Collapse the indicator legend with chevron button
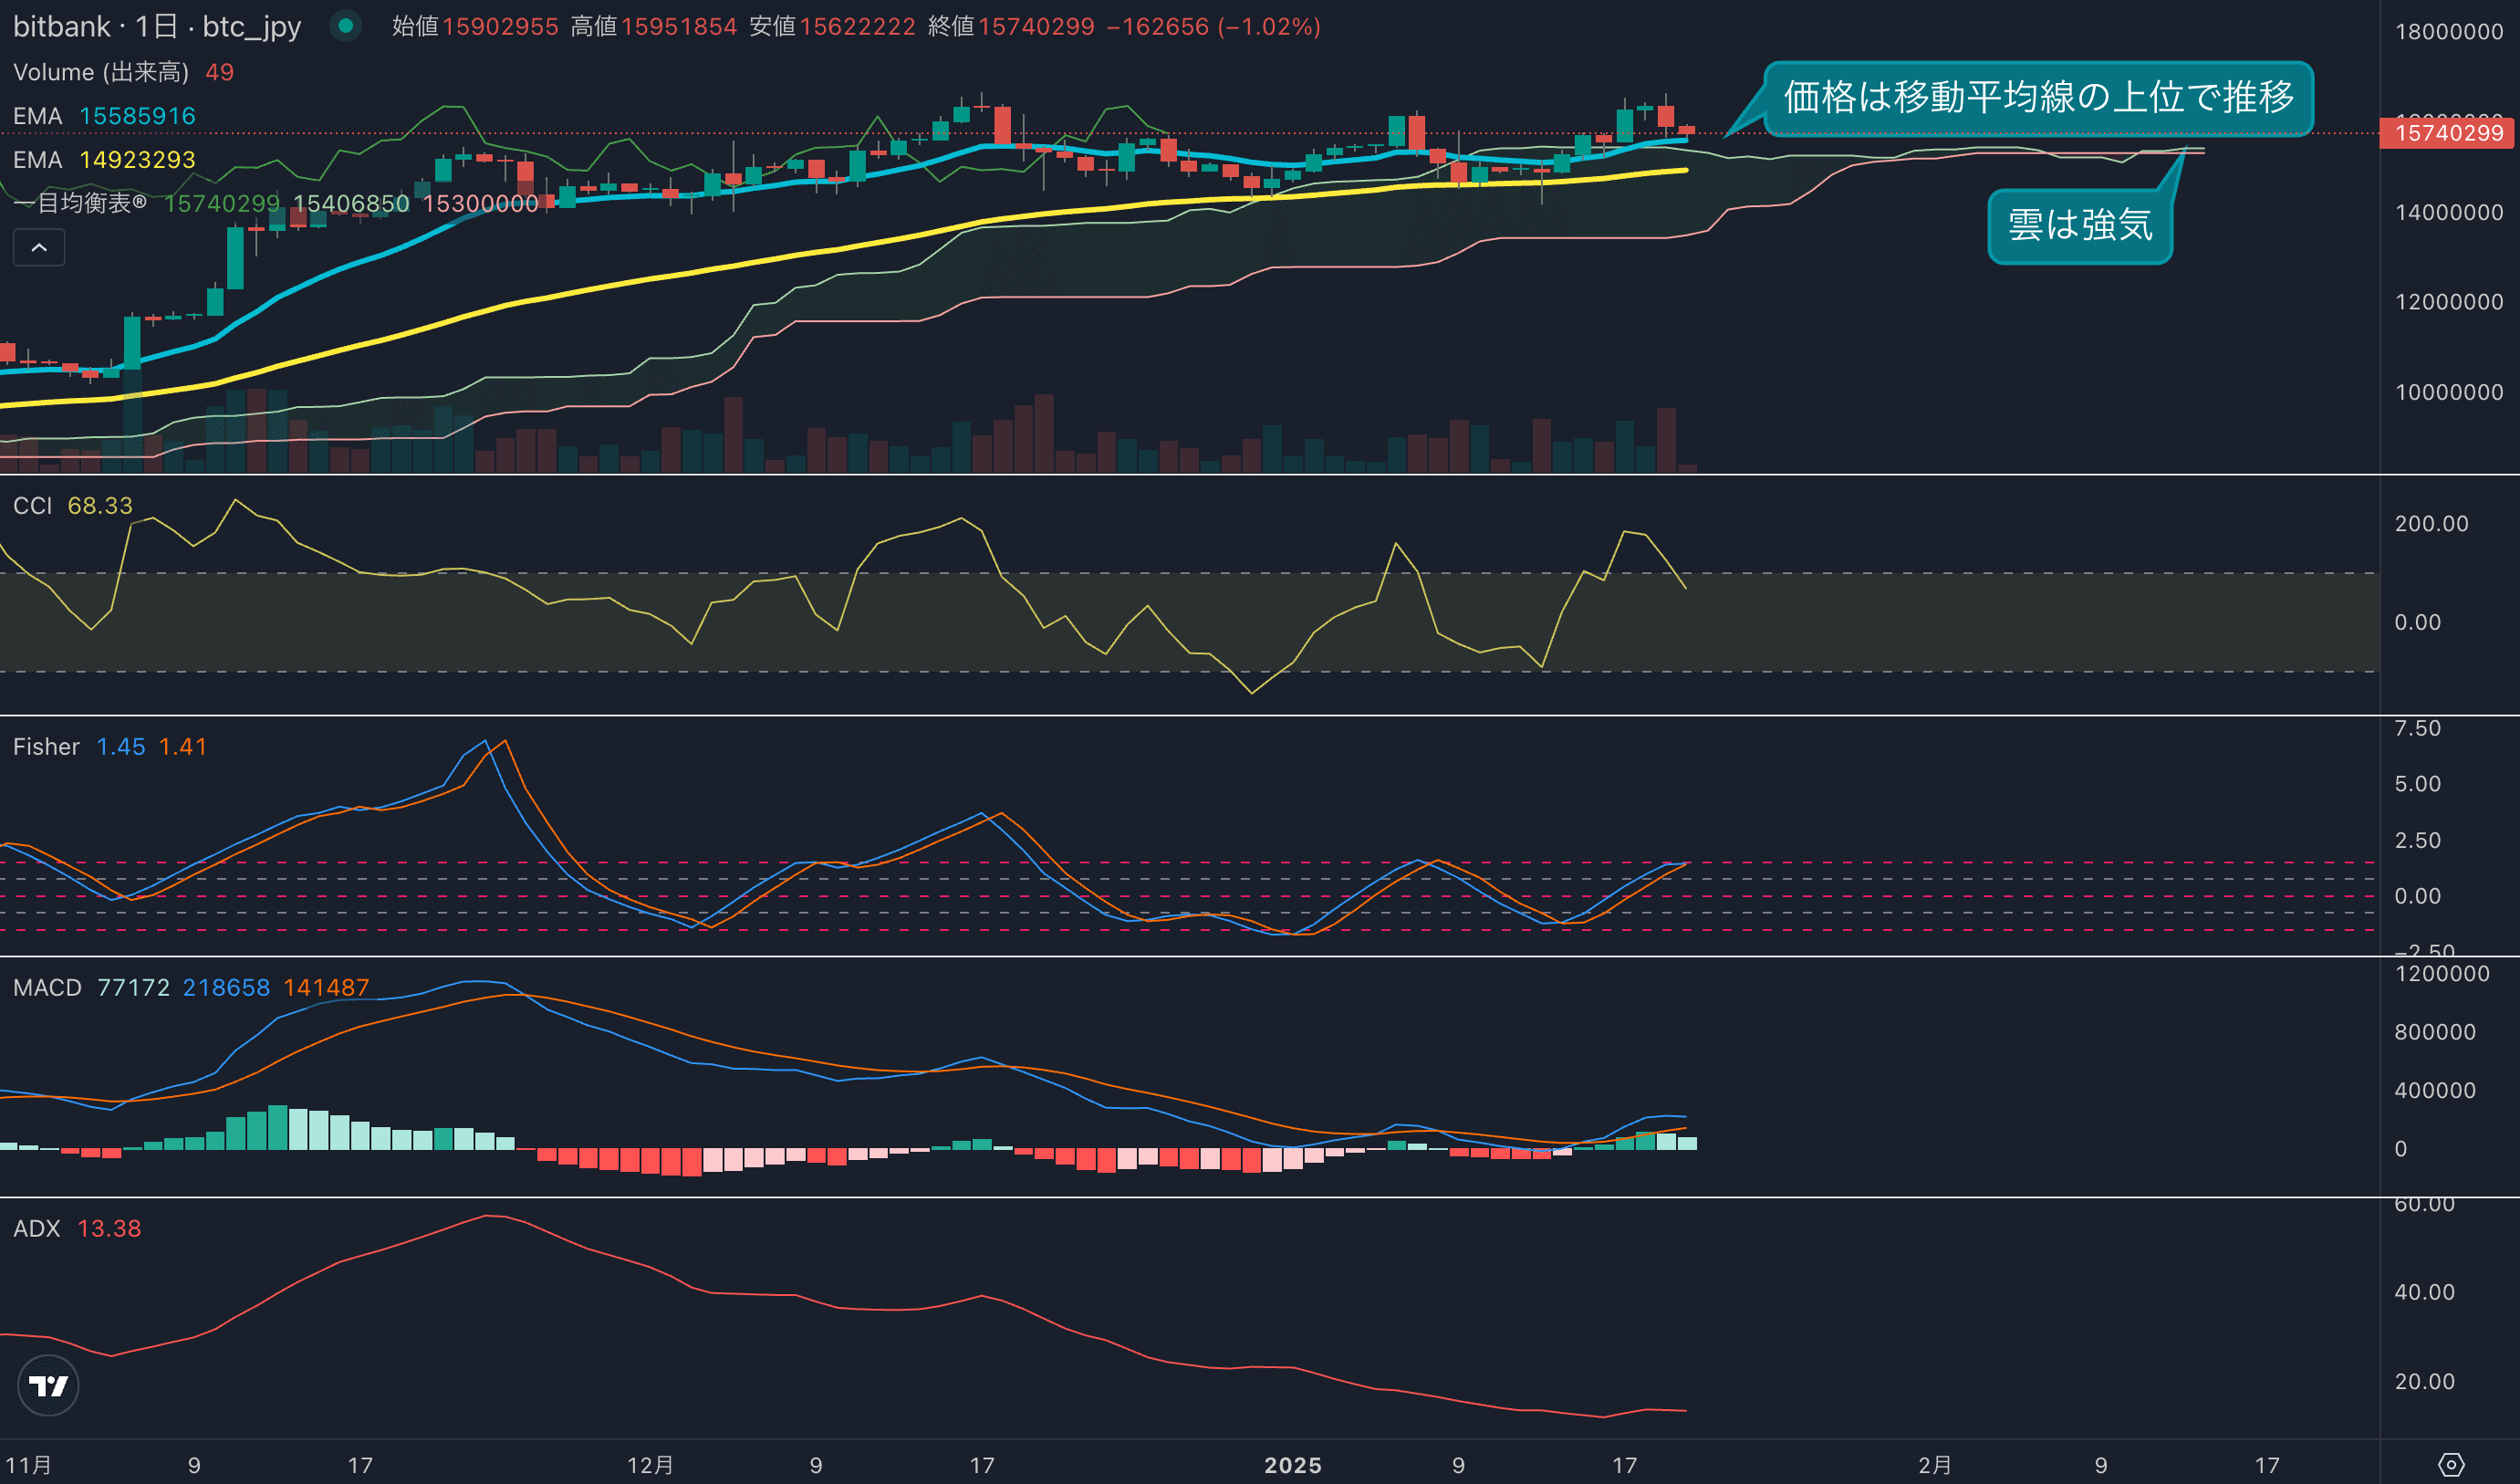This screenshot has height=1484, width=2520. [x=39, y=247]
